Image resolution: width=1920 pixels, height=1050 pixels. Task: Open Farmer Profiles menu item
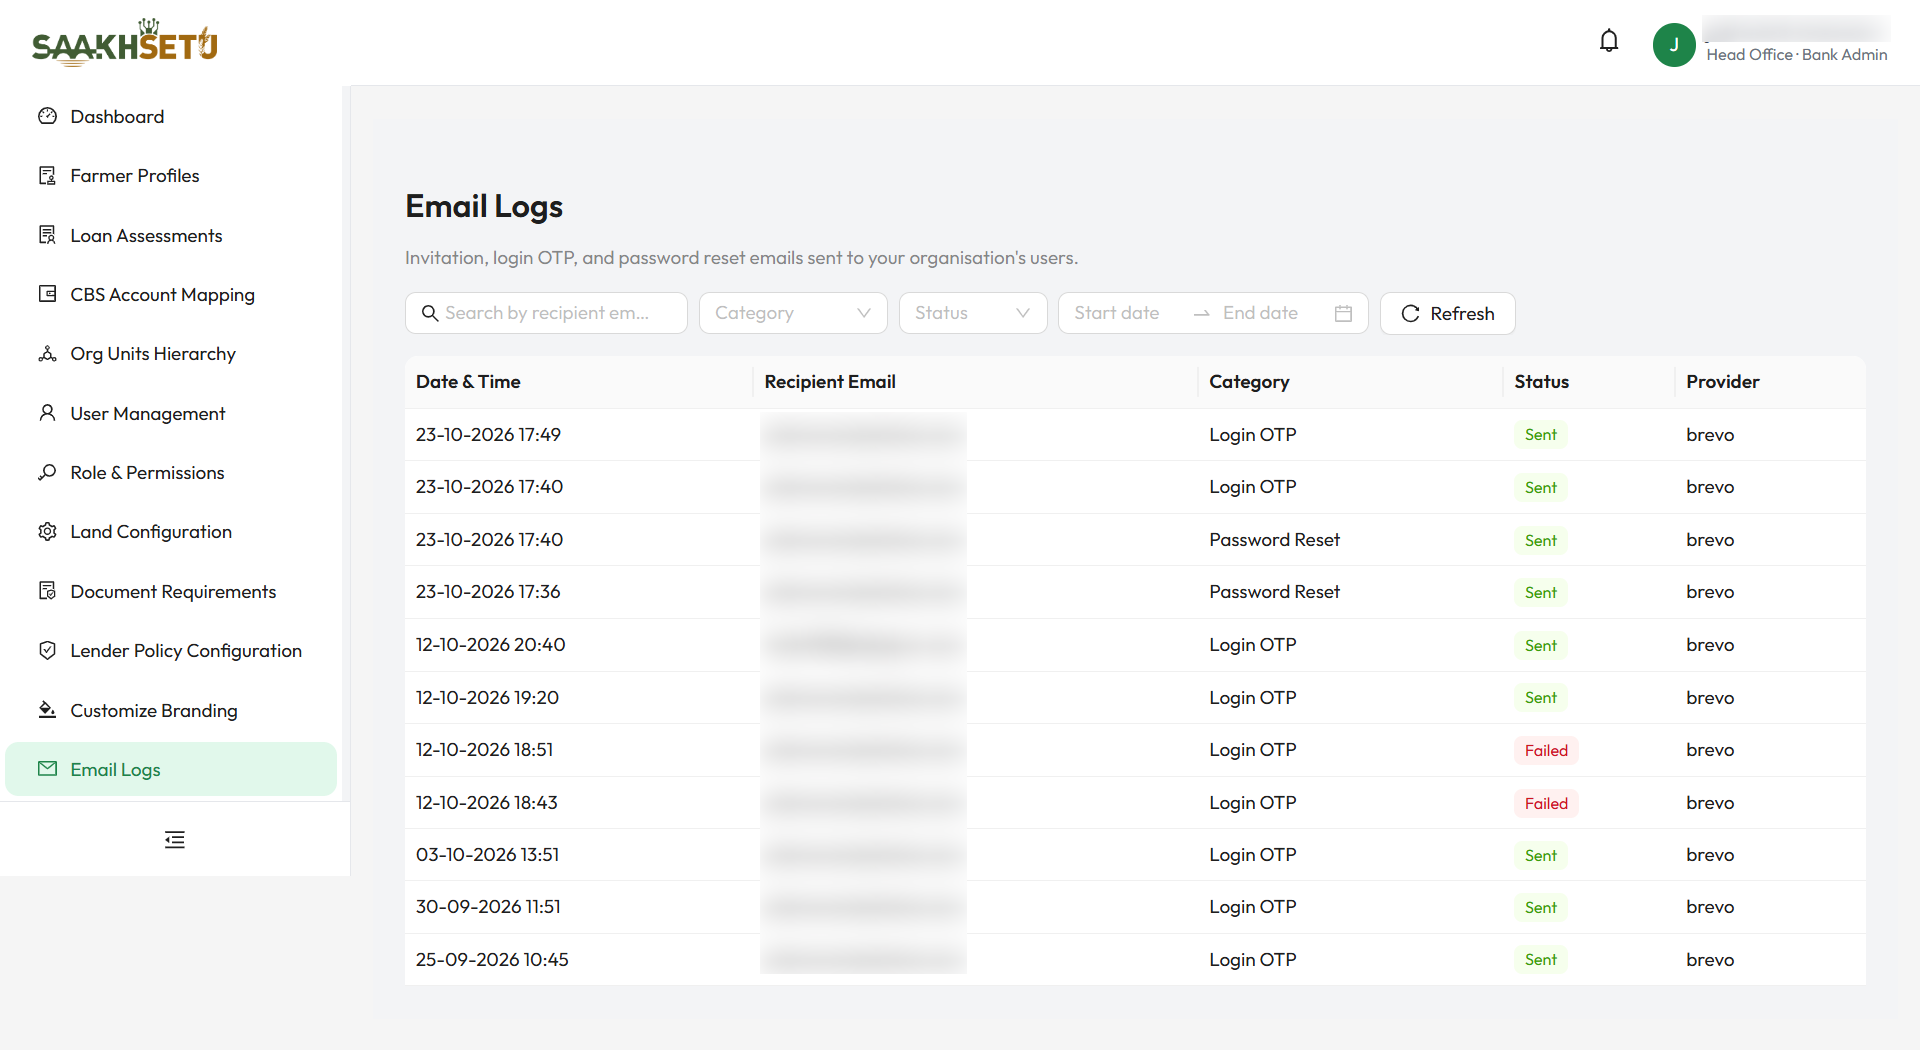(x=171, y=176)
